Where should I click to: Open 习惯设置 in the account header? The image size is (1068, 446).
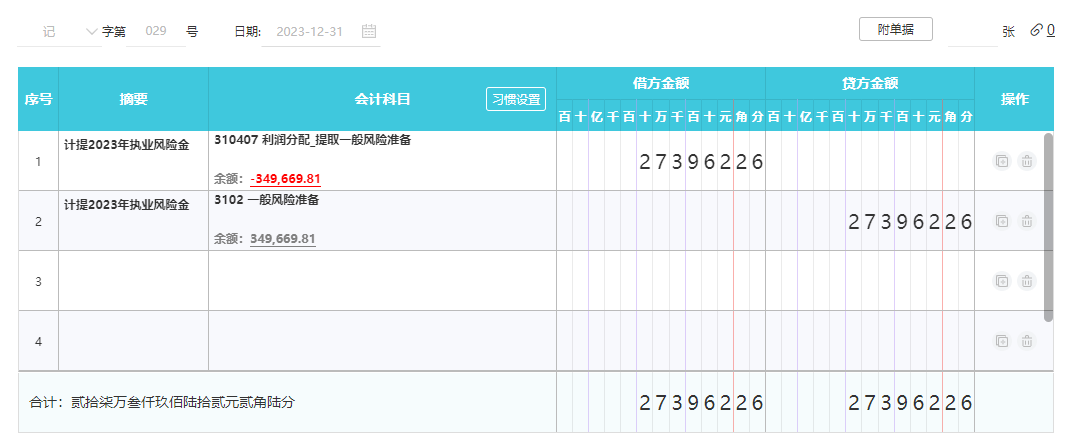[516, 99]
